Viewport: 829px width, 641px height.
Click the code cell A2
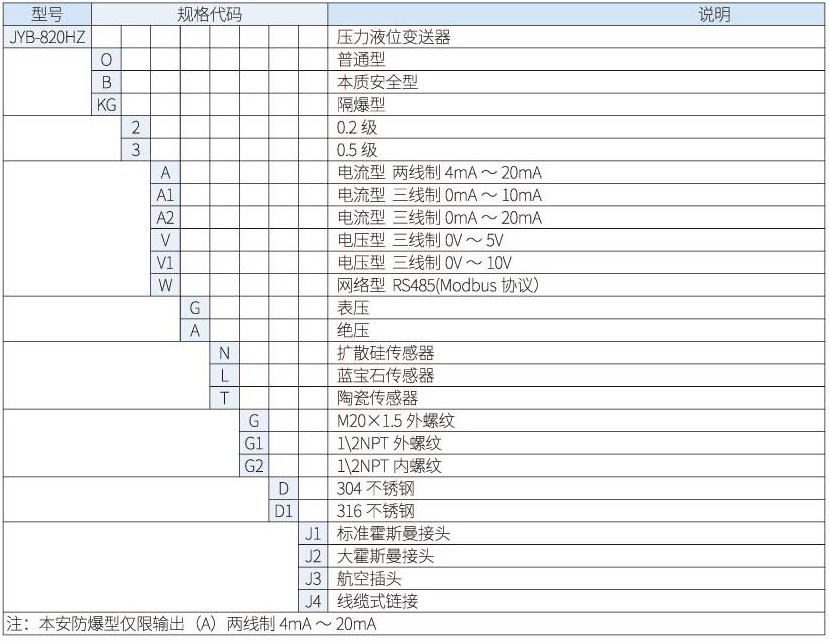(x=165, y=217)
